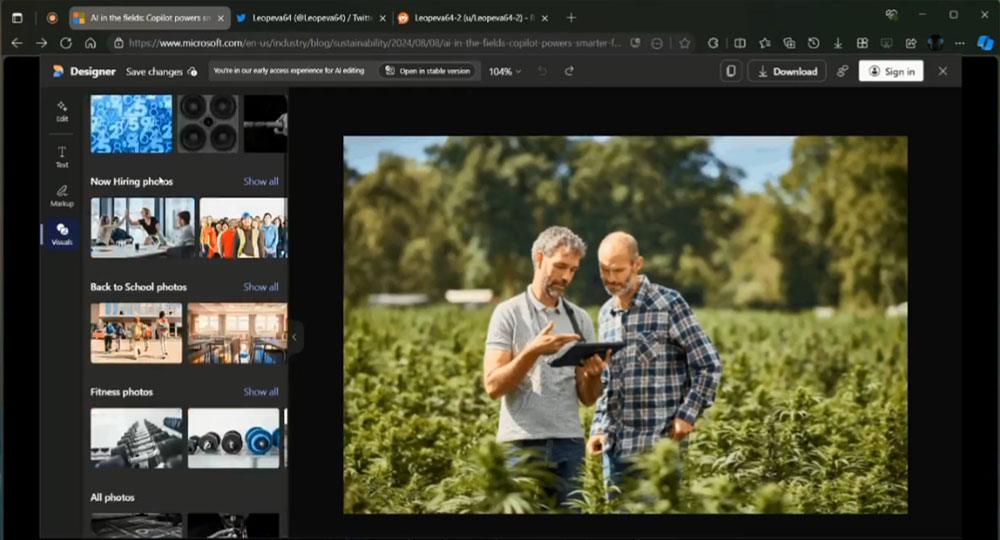Show all Now Hiring photos
This screenshot has width=1000, height=540.
(261, 182)
